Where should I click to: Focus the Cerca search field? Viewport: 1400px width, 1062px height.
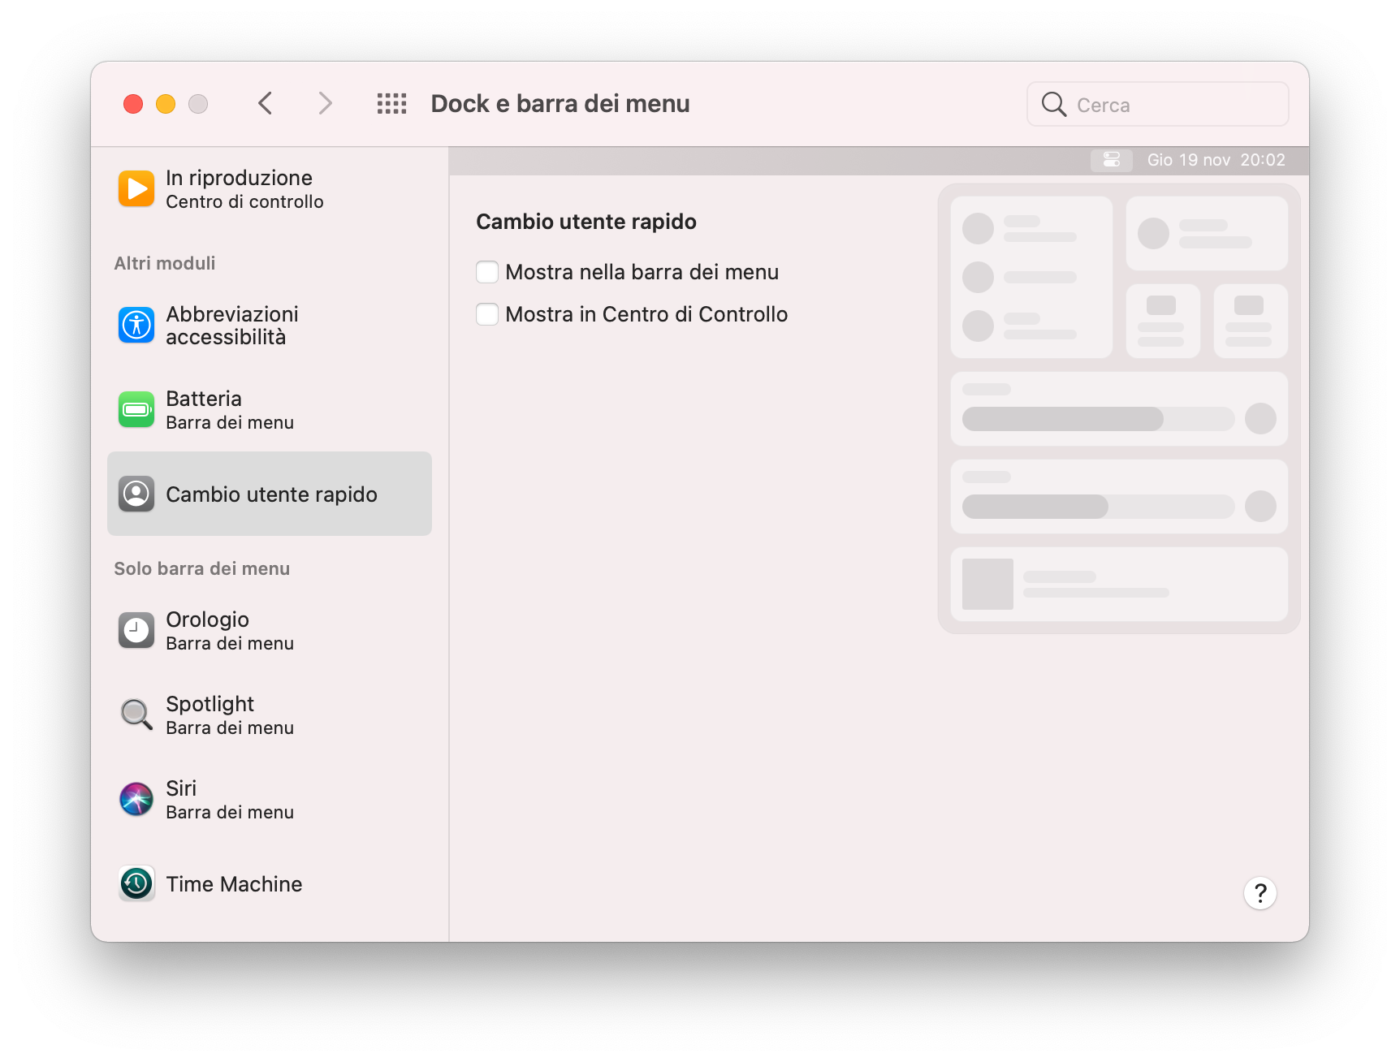click(x=1158, y=104)
